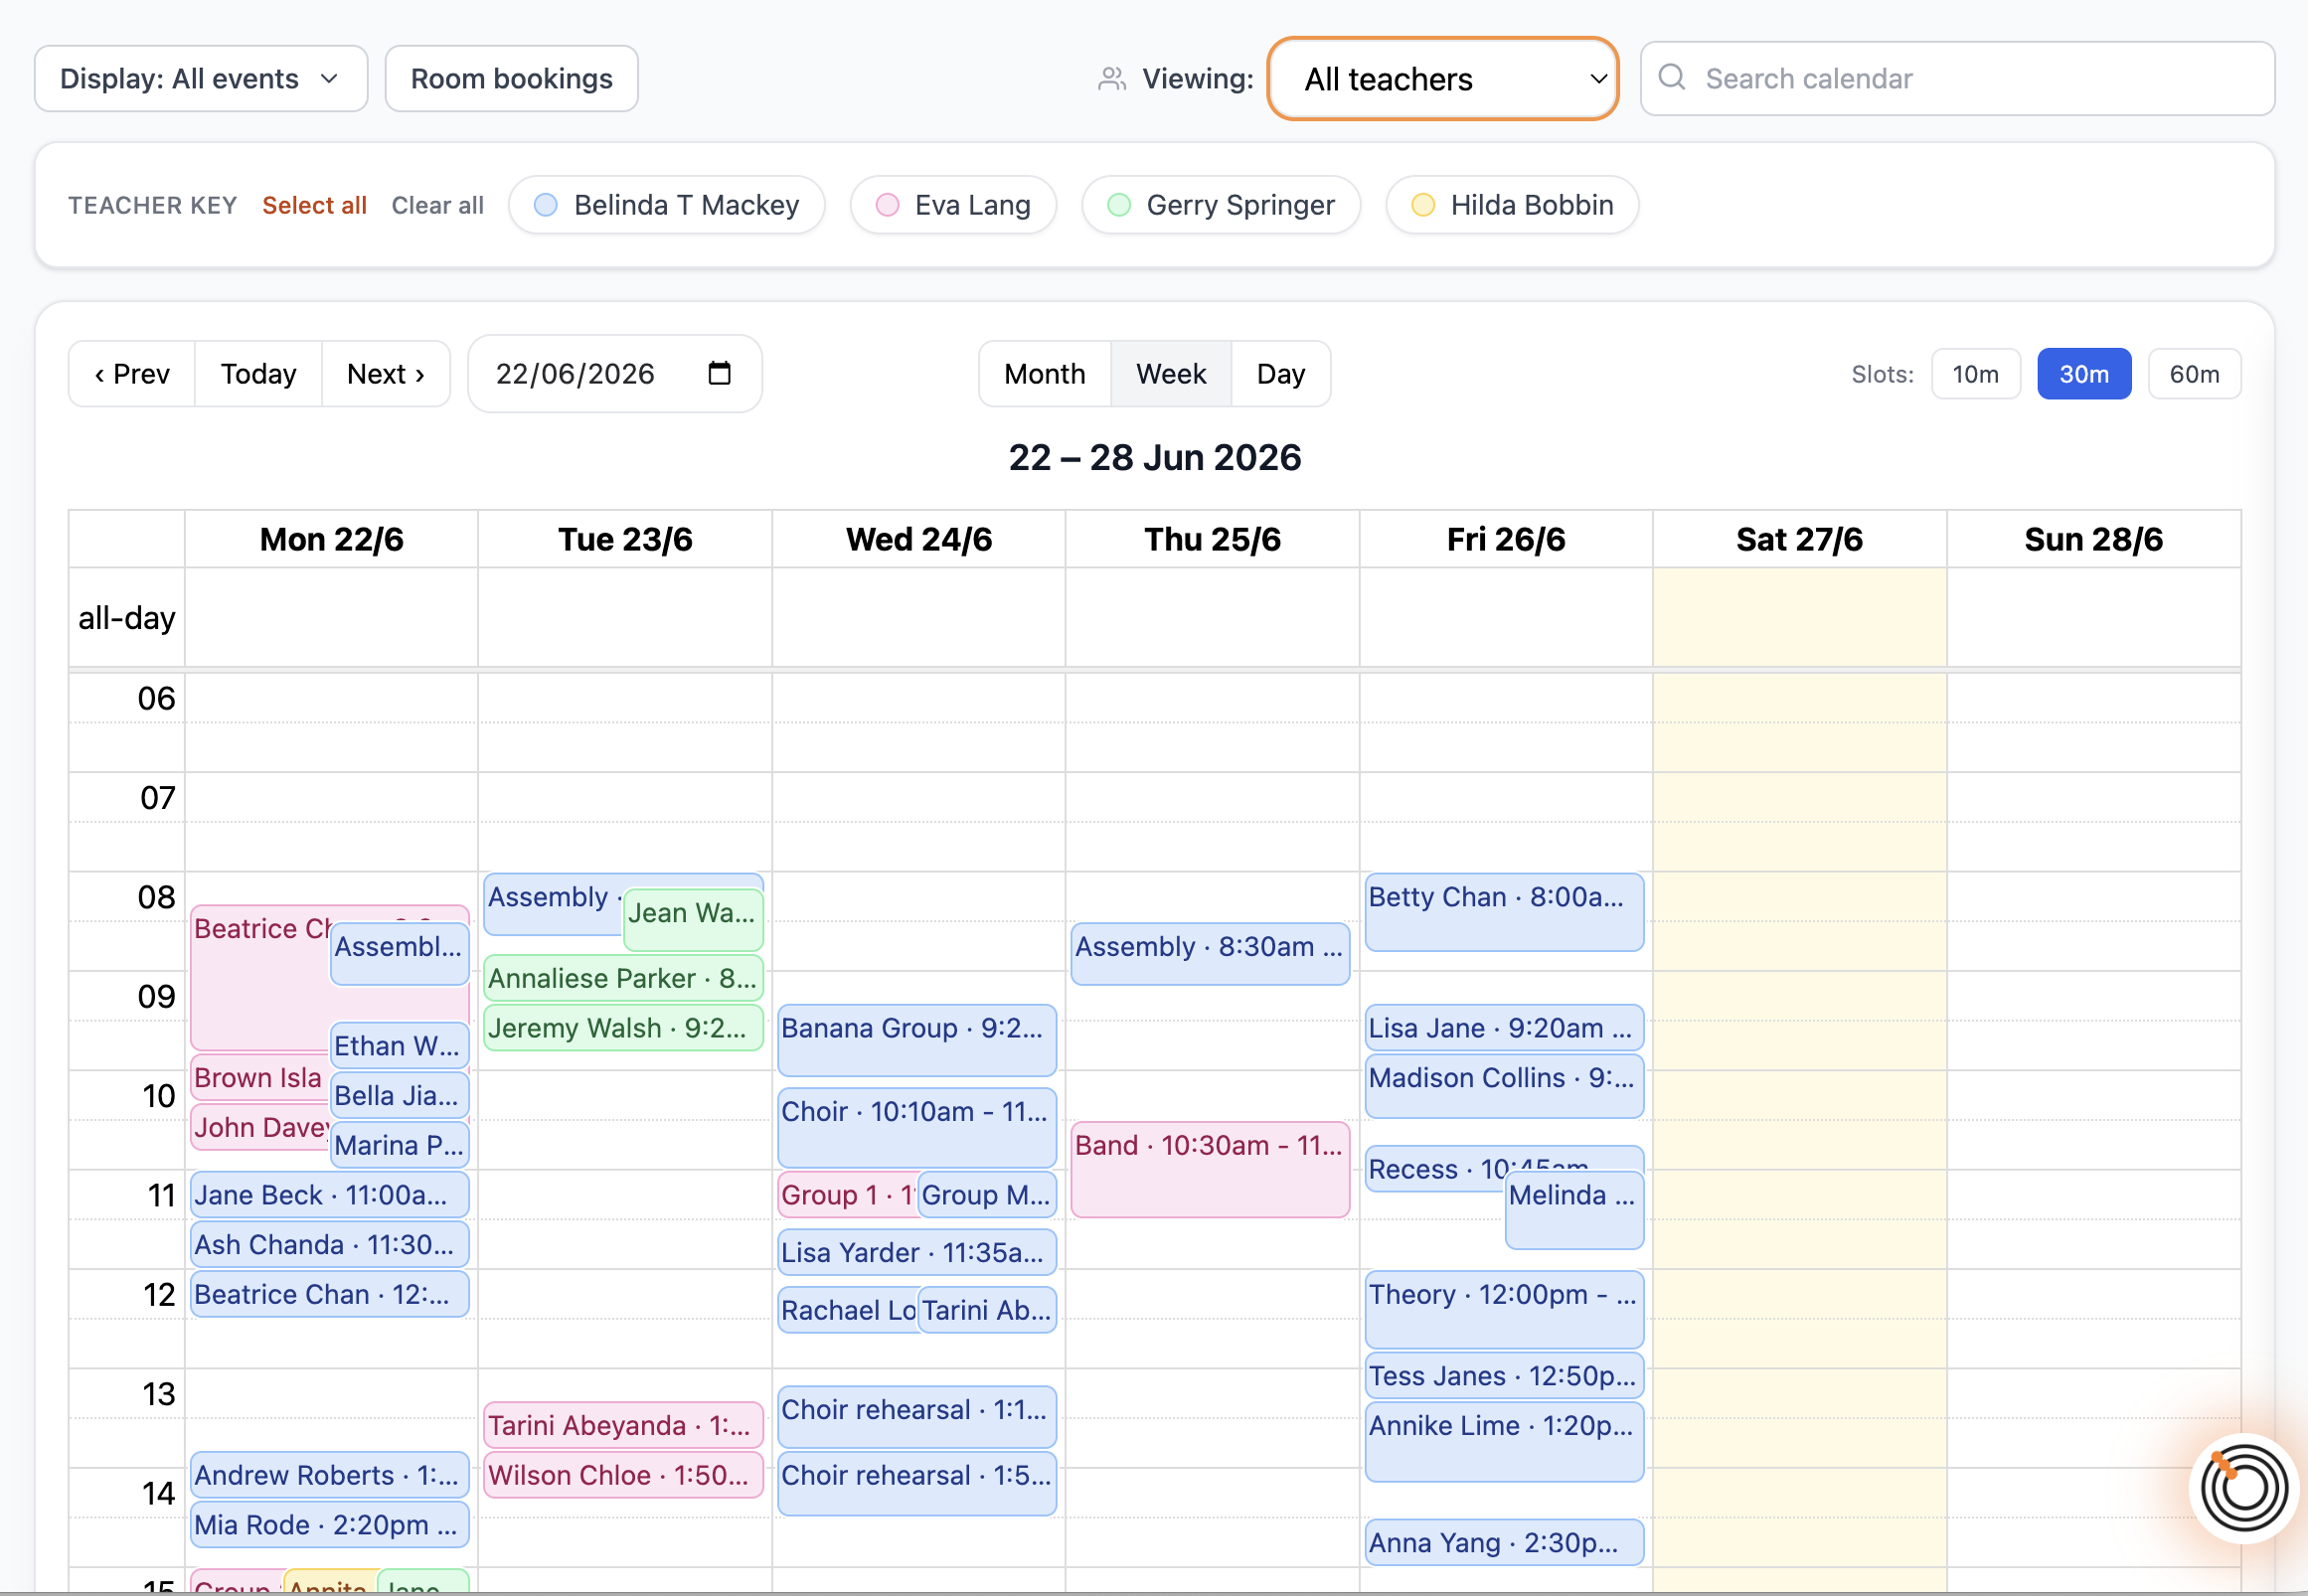This screenshot has width=2308, height=1596.
Task: Open Ash Chanda 11:30 event
Action: pos(329,1244)
